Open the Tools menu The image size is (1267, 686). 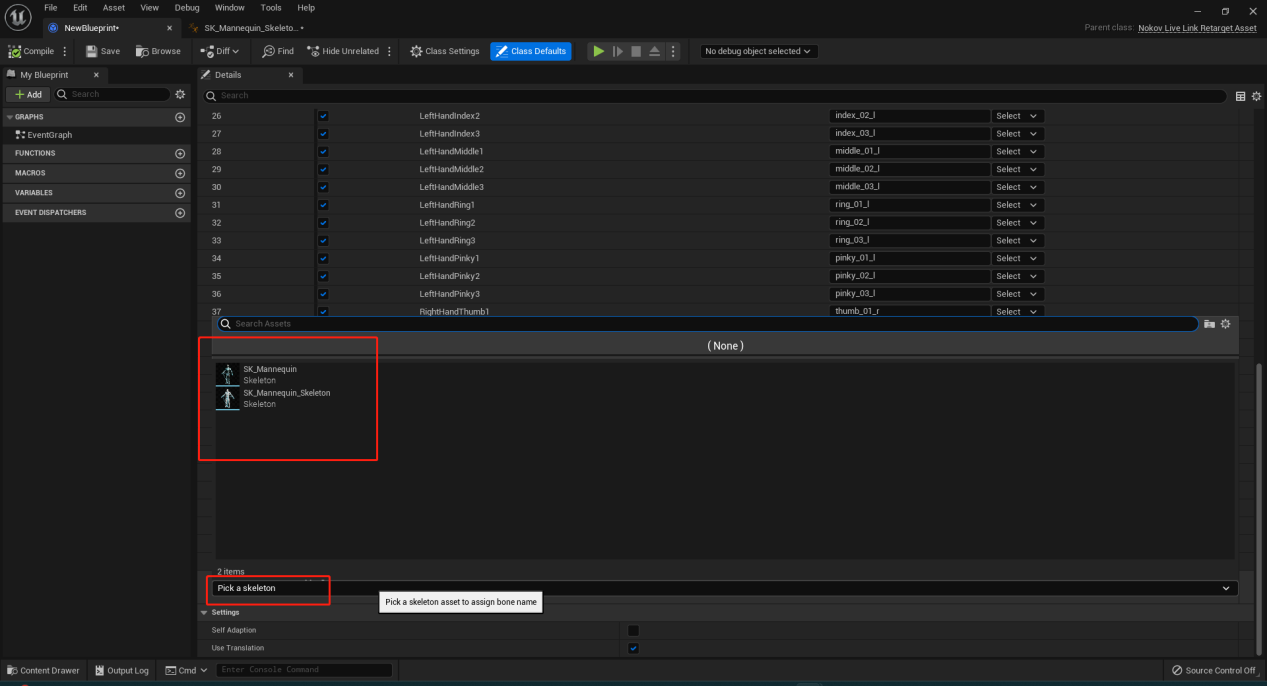pos(271,8)
